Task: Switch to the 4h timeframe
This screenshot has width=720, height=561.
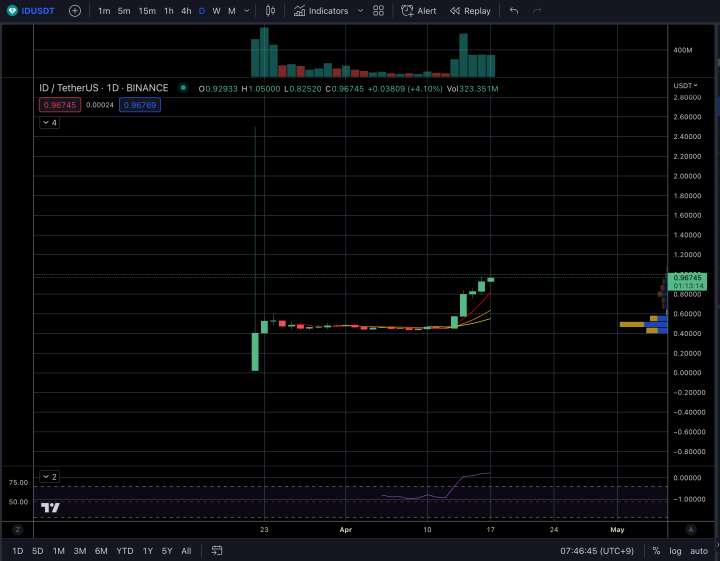Action: pyautogui.click(x=186, y=11)
